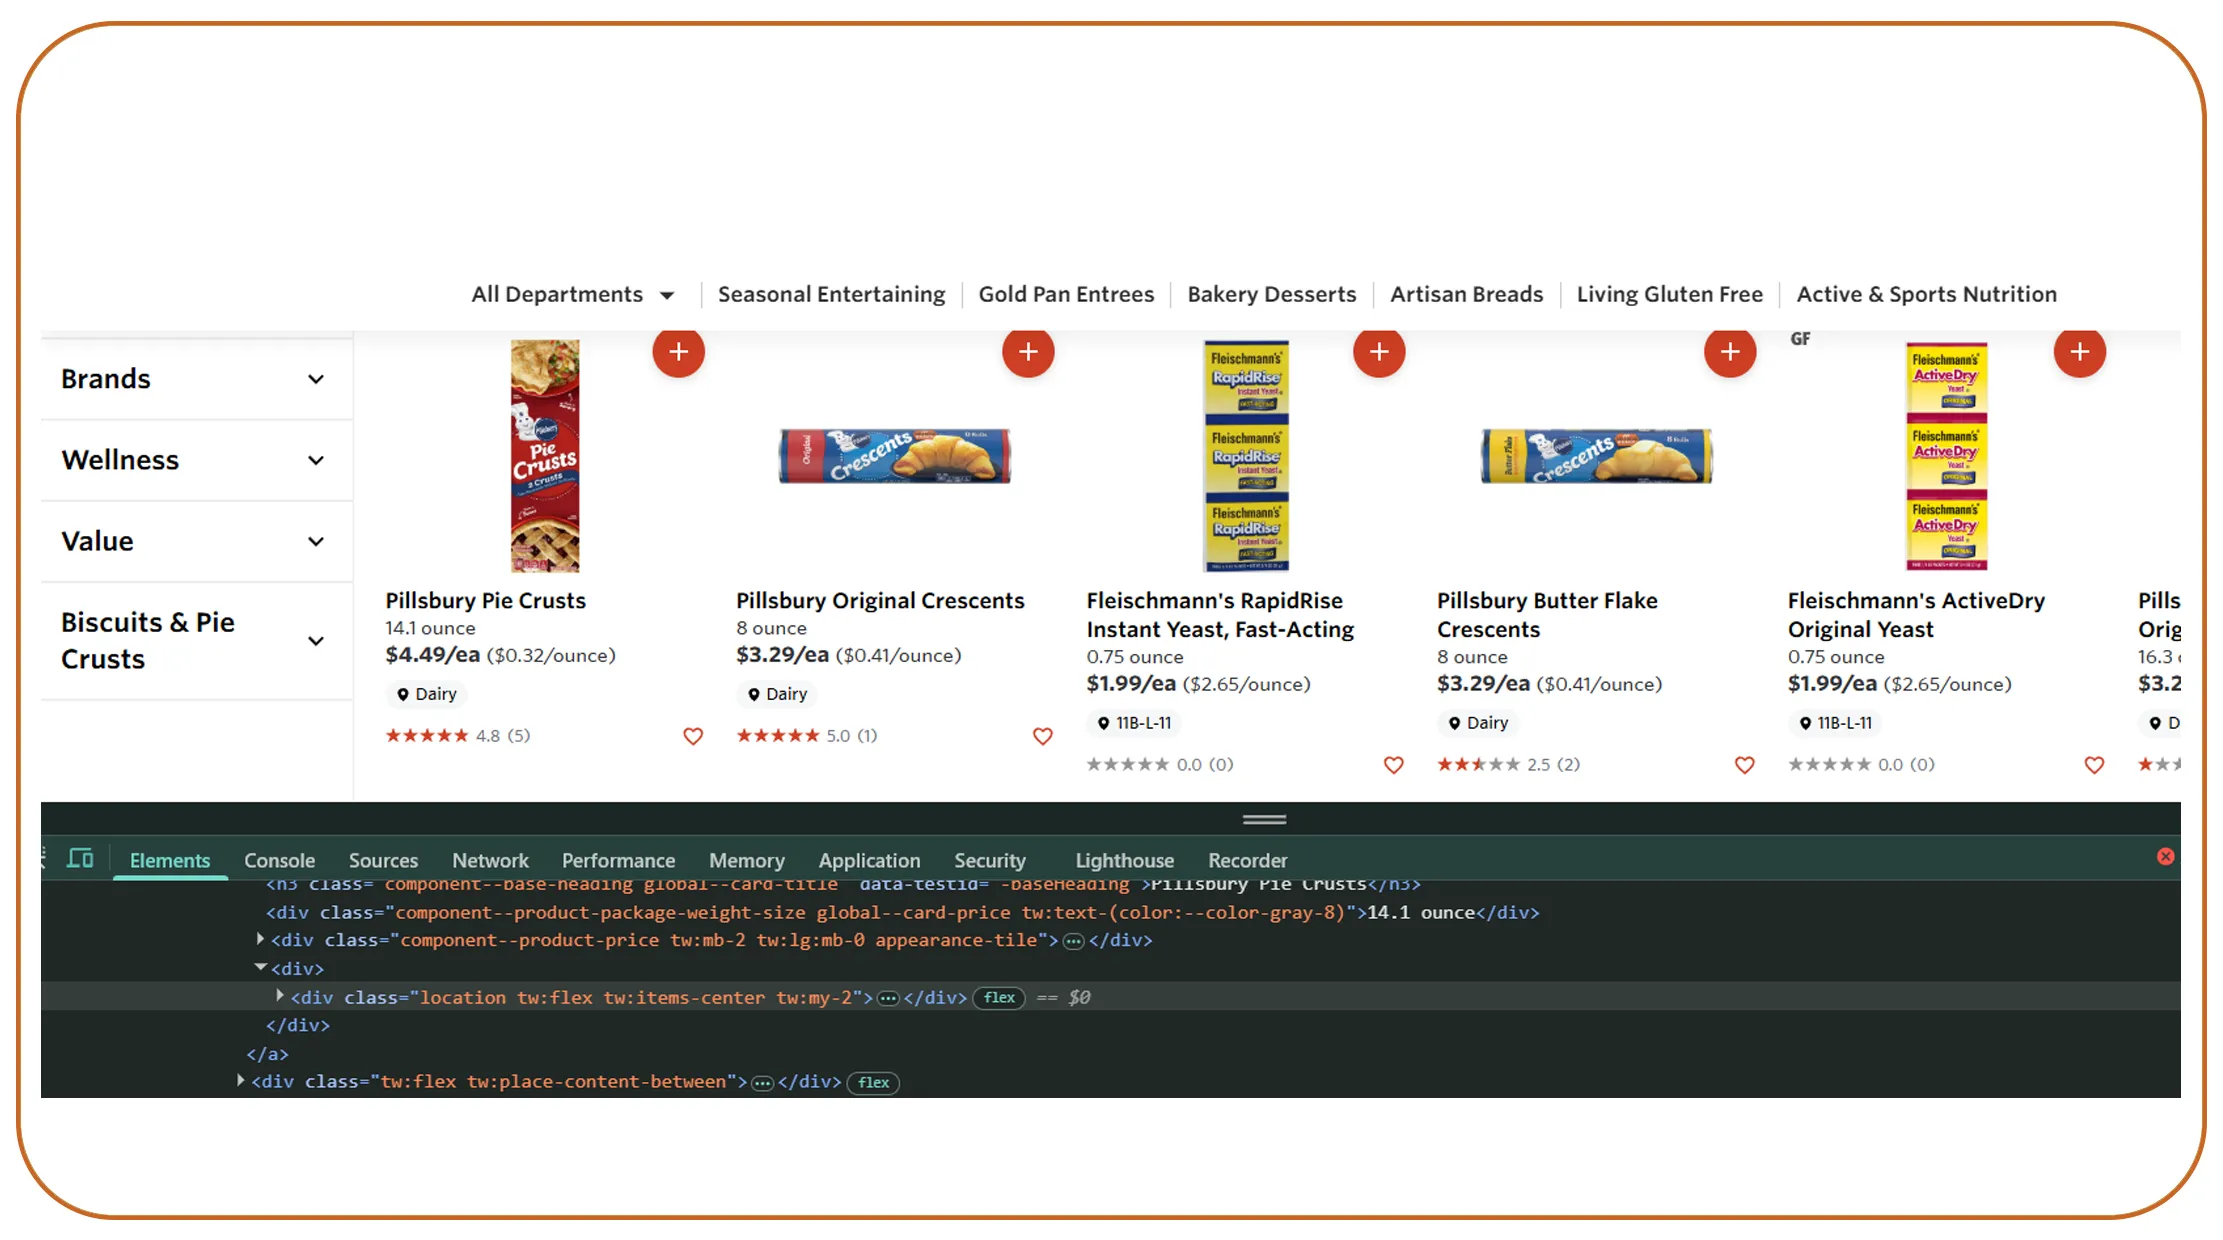This screenshot has height=1240, width=2223.
Task: Open the Memory tab
Action: (747, 861)
